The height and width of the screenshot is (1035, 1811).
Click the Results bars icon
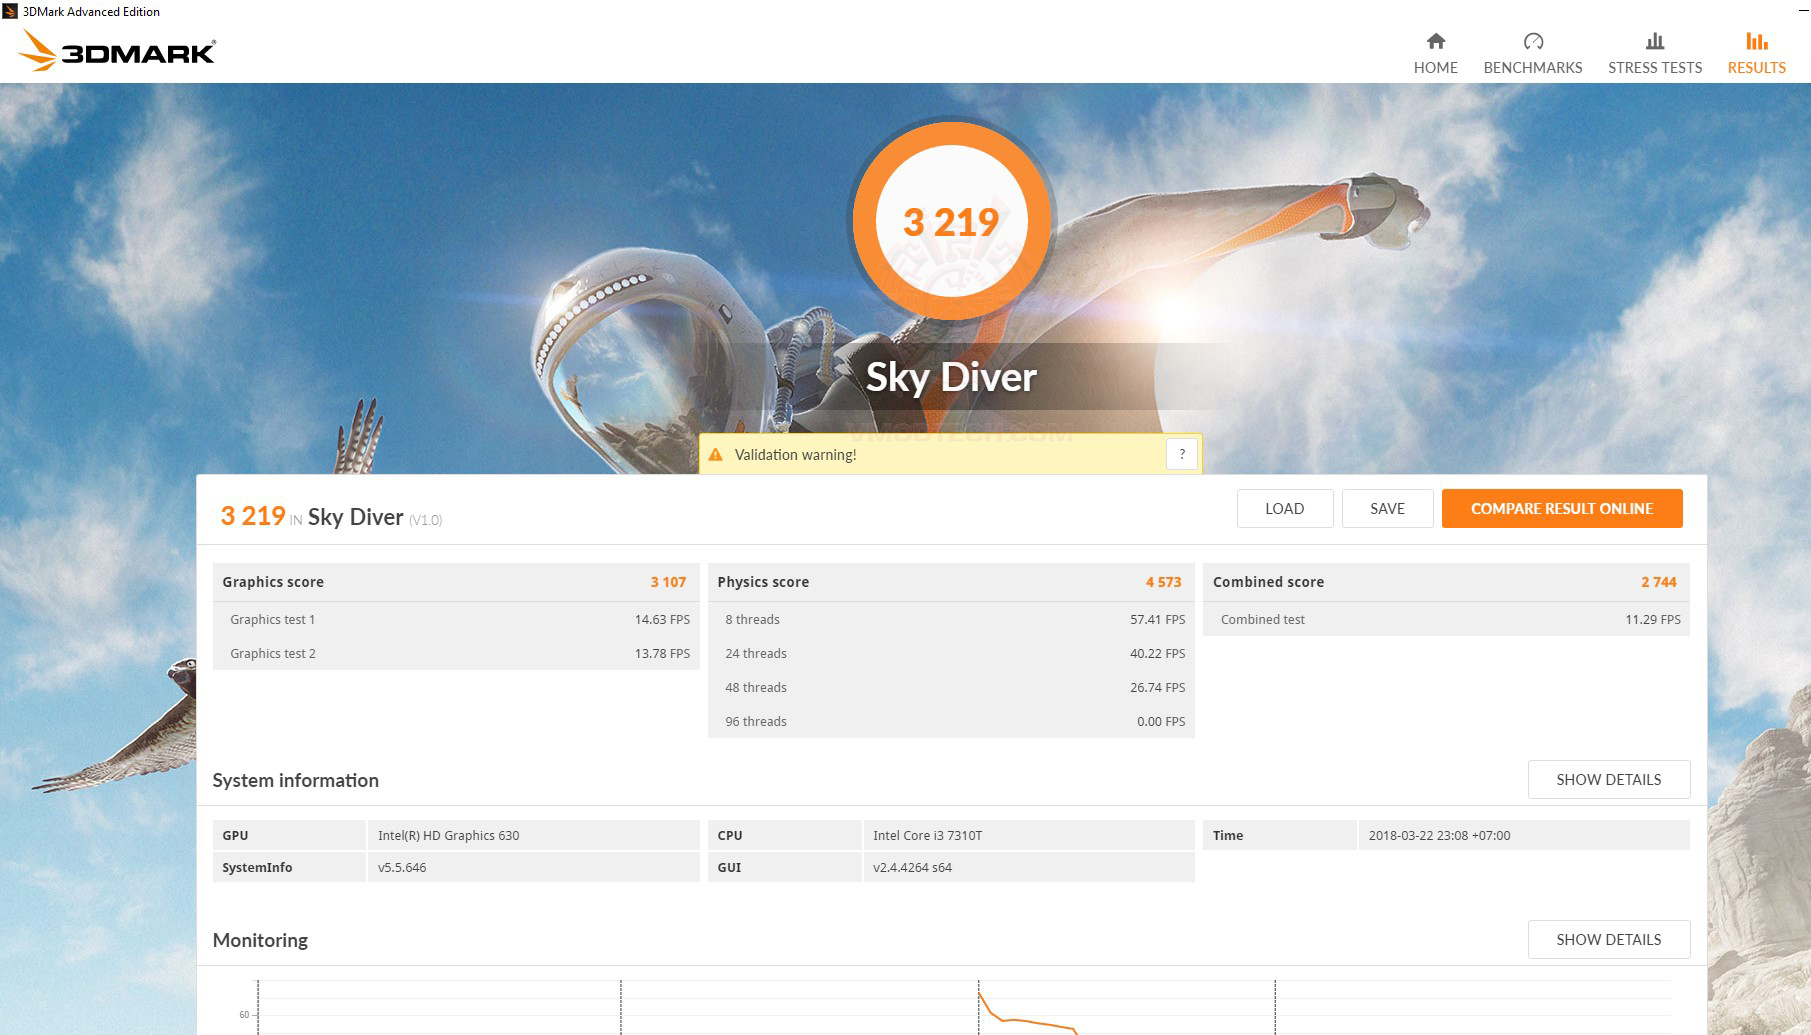pos(1757,41)
